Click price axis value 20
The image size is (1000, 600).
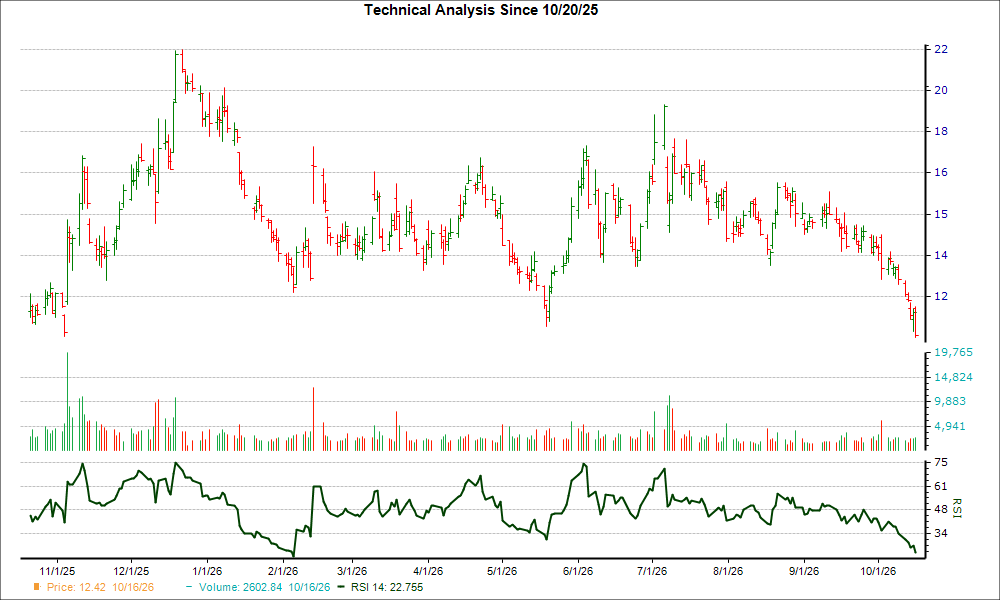coord(941,90)
